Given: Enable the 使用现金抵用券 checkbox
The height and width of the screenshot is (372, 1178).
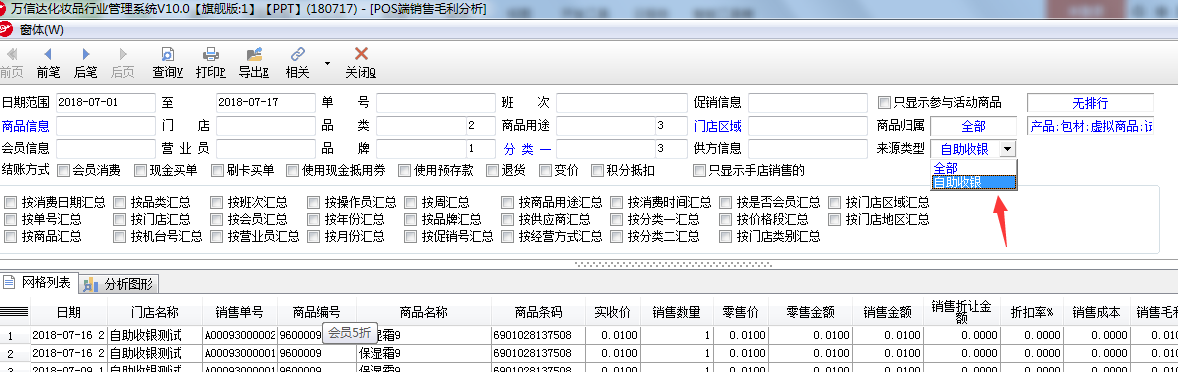Looking at the screenshot, I should (292, 171).
